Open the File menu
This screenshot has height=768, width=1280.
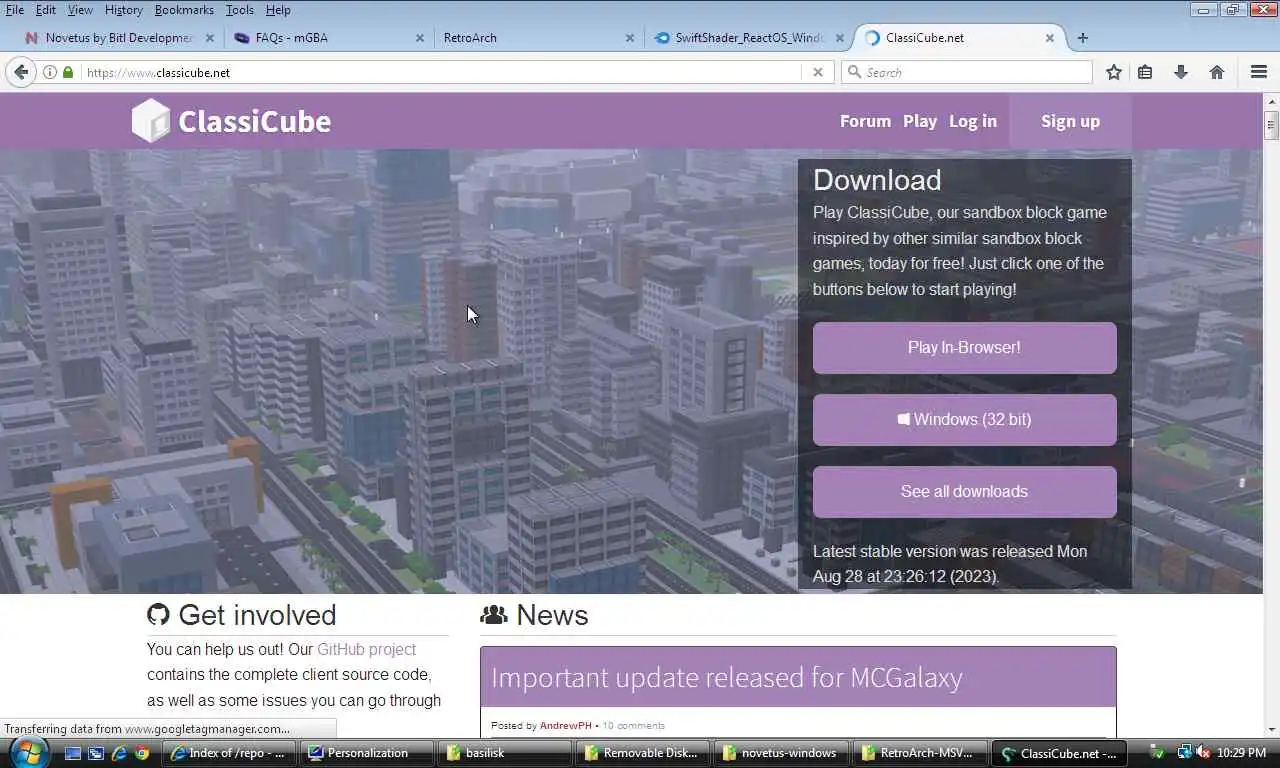point(15,10)
